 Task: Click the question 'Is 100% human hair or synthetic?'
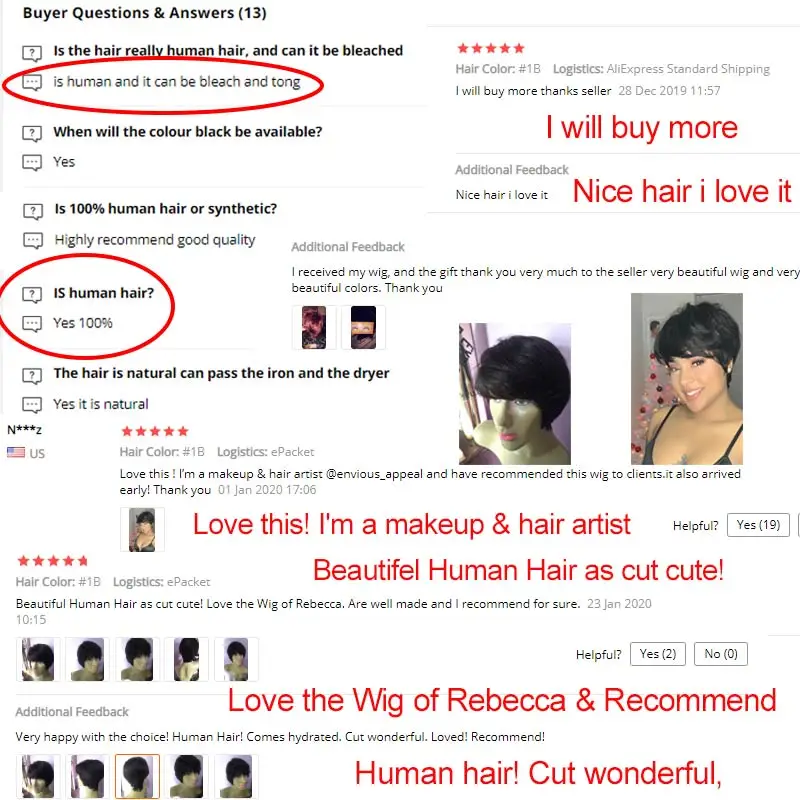pyautogui.click(x=166, y=209)
